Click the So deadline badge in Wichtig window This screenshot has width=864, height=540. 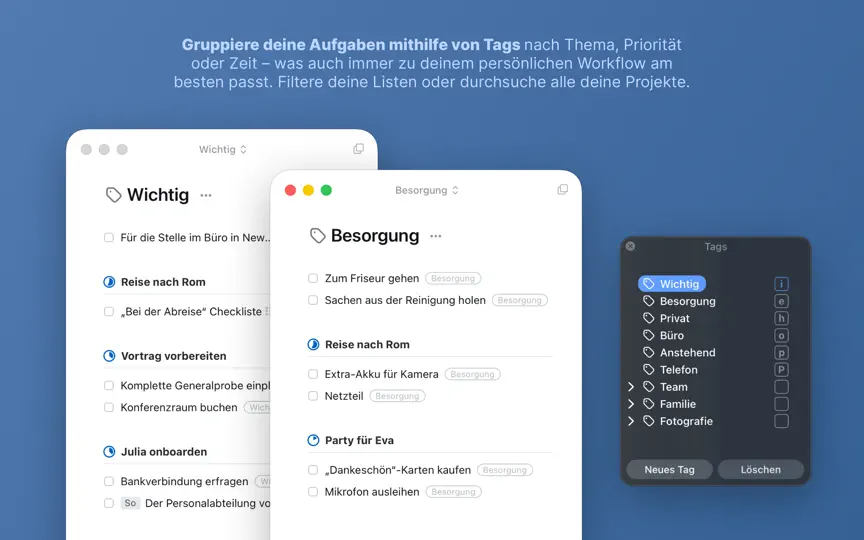130,503
